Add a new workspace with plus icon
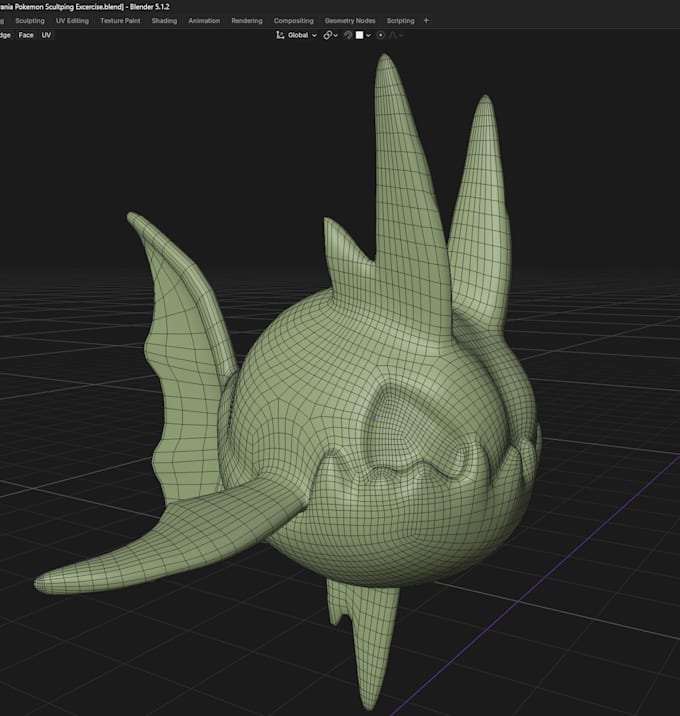680x716 pixels. pyautogui.click(x=426, y=21)
